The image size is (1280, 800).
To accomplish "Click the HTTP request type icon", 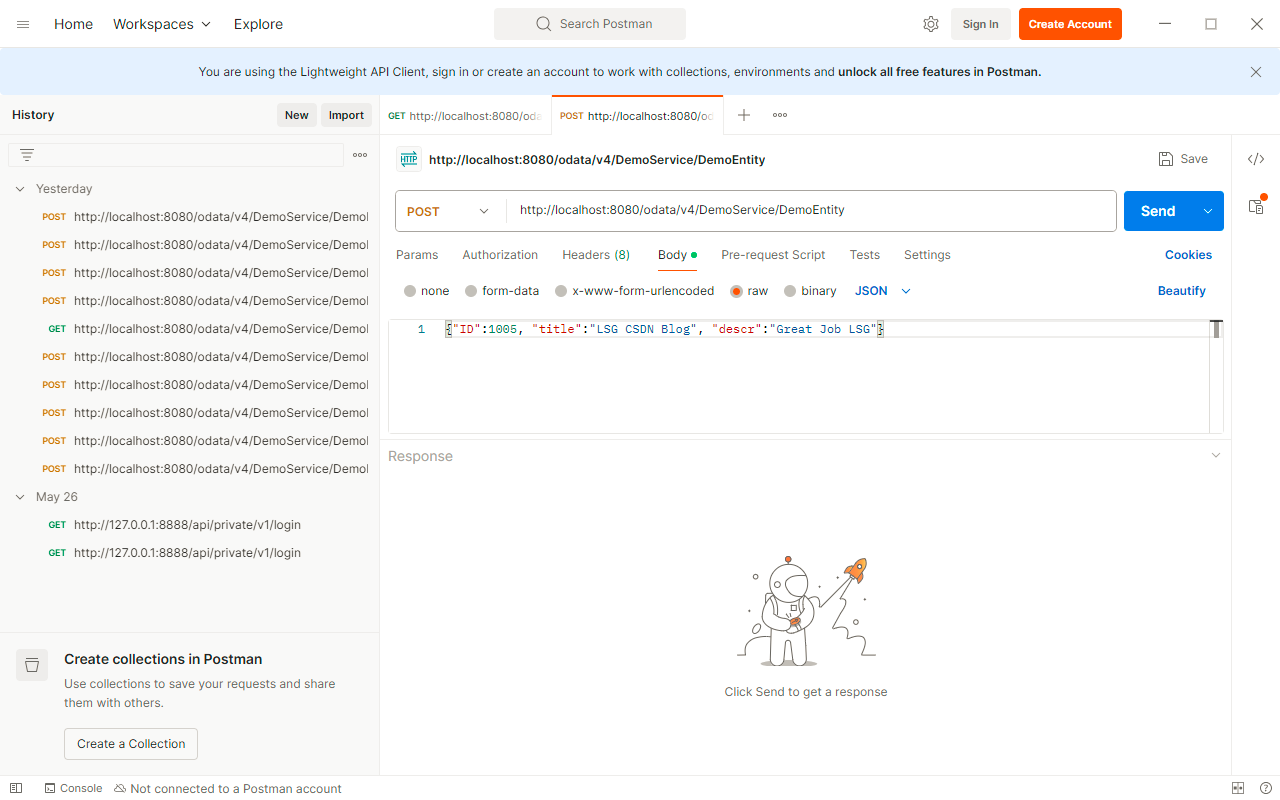I will 409,159.
